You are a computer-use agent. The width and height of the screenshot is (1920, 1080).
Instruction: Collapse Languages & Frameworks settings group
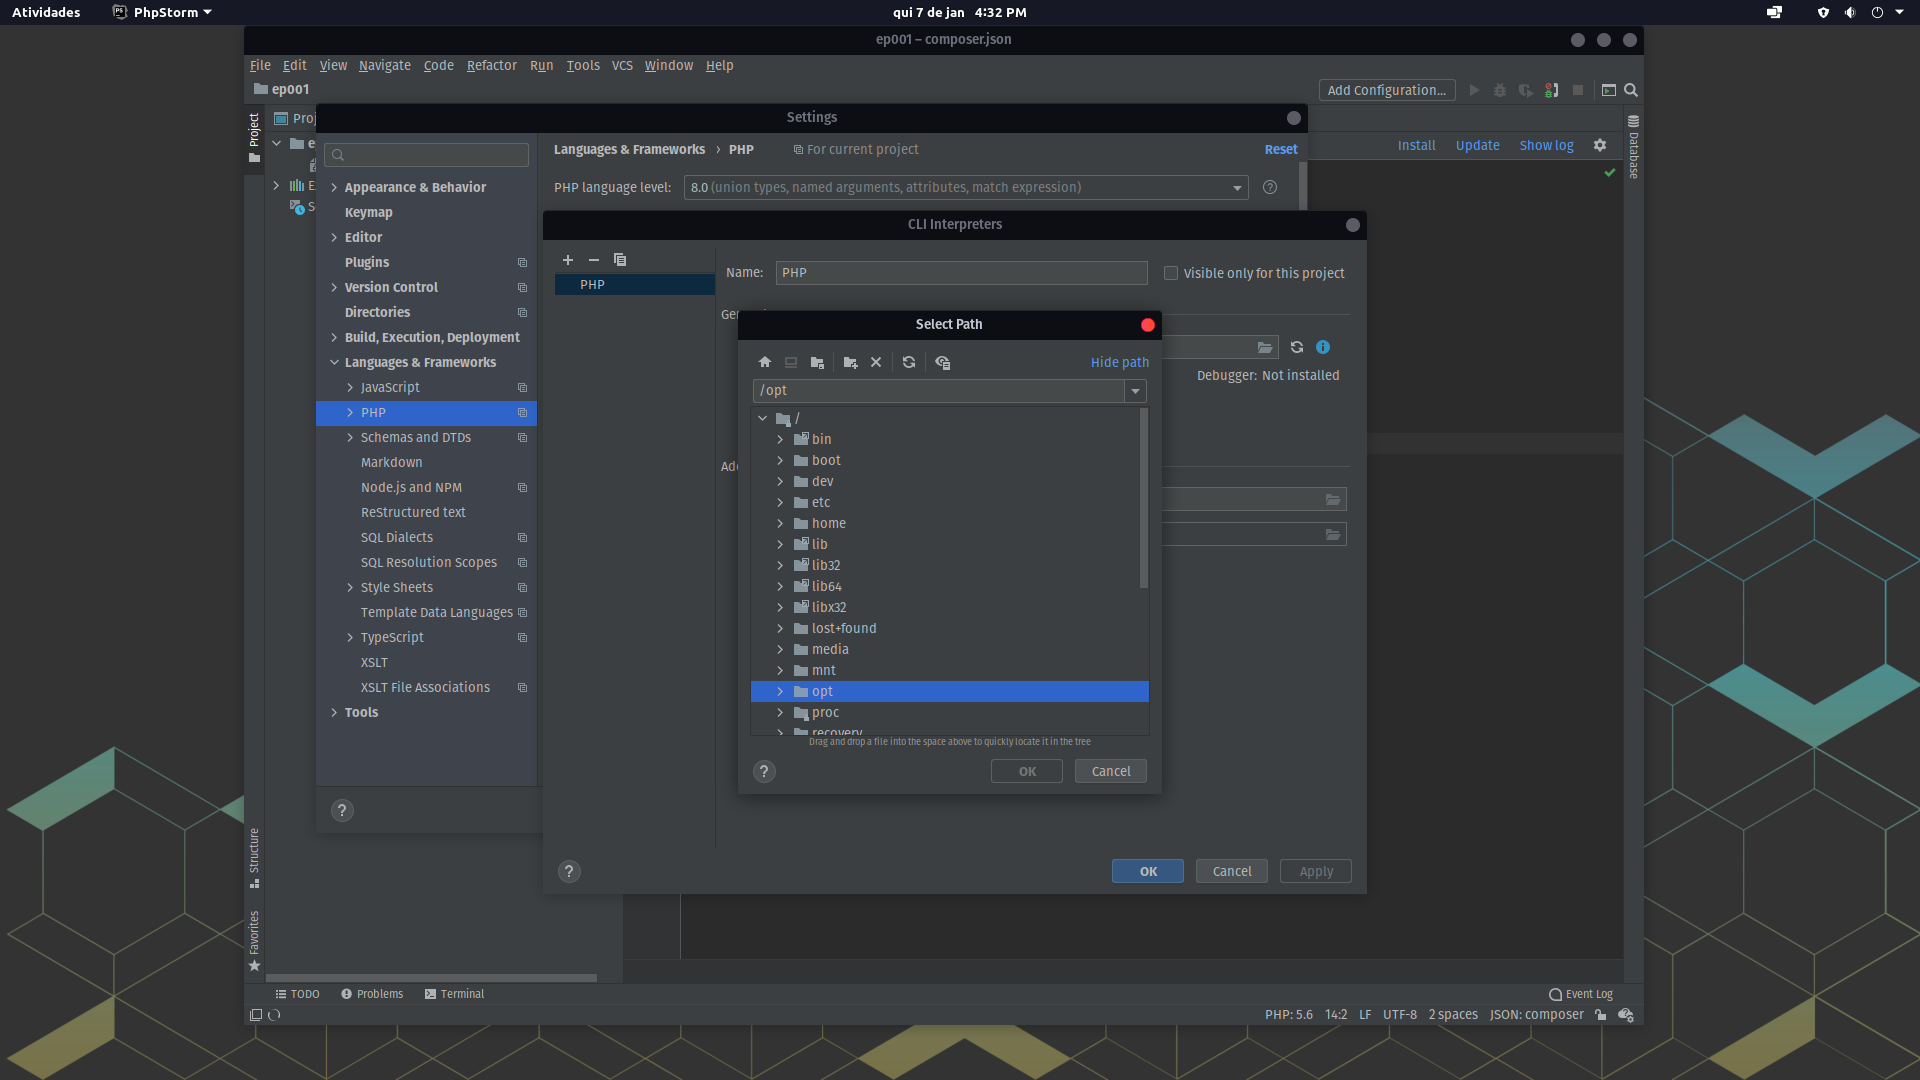[334, 362]
